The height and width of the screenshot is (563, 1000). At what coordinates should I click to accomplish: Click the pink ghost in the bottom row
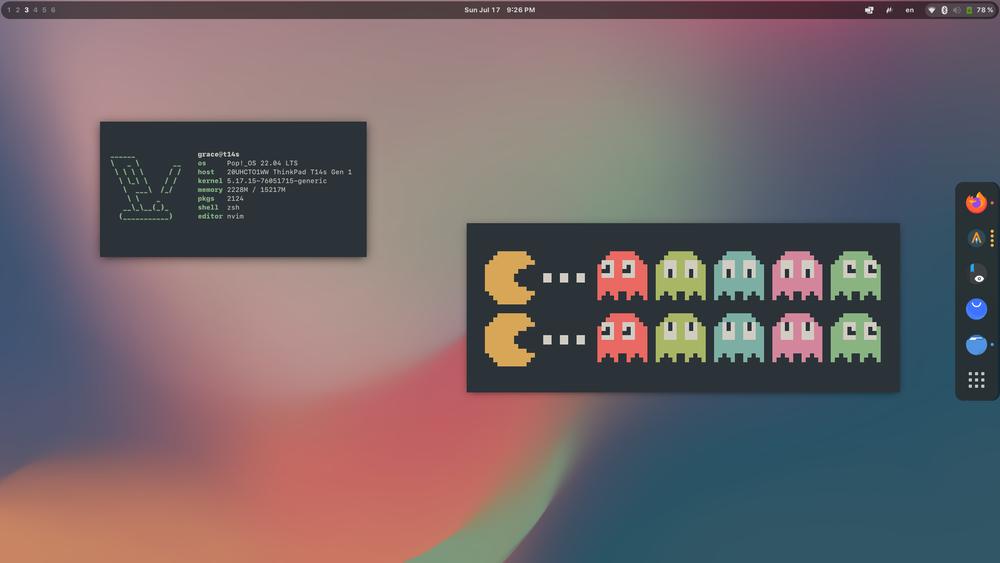[797, 338]
